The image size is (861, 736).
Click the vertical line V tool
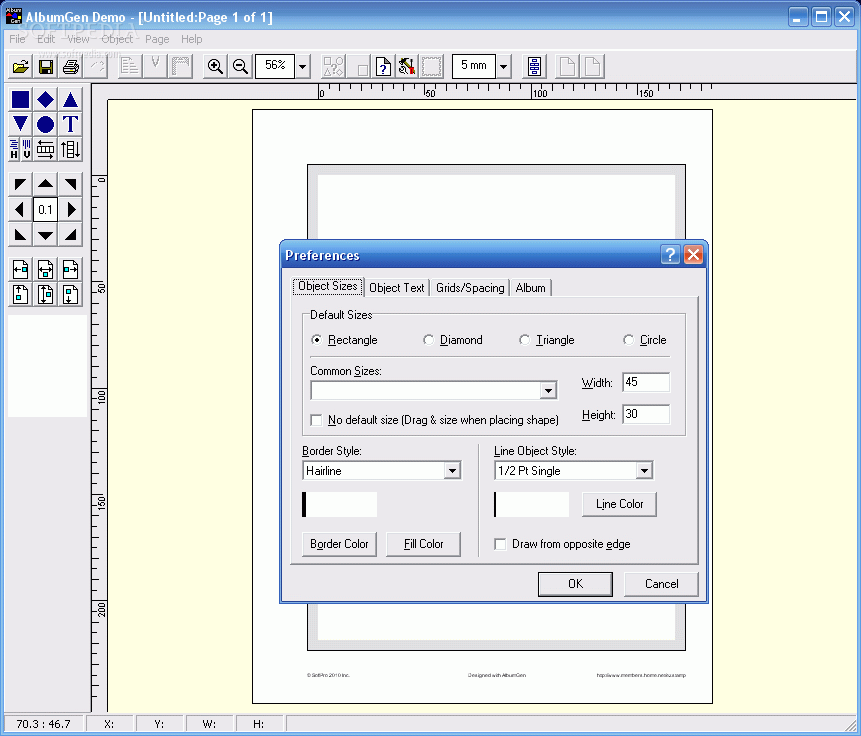coord(26,149)
